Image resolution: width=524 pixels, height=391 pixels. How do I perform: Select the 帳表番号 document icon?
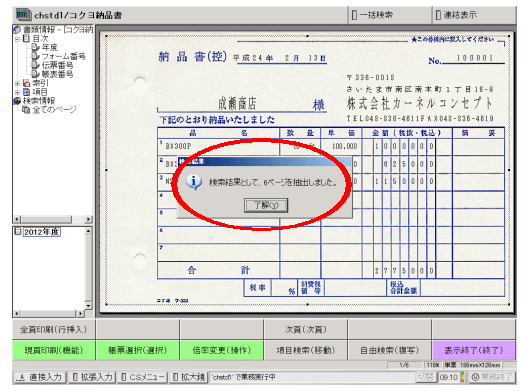[x=35, y=74]
